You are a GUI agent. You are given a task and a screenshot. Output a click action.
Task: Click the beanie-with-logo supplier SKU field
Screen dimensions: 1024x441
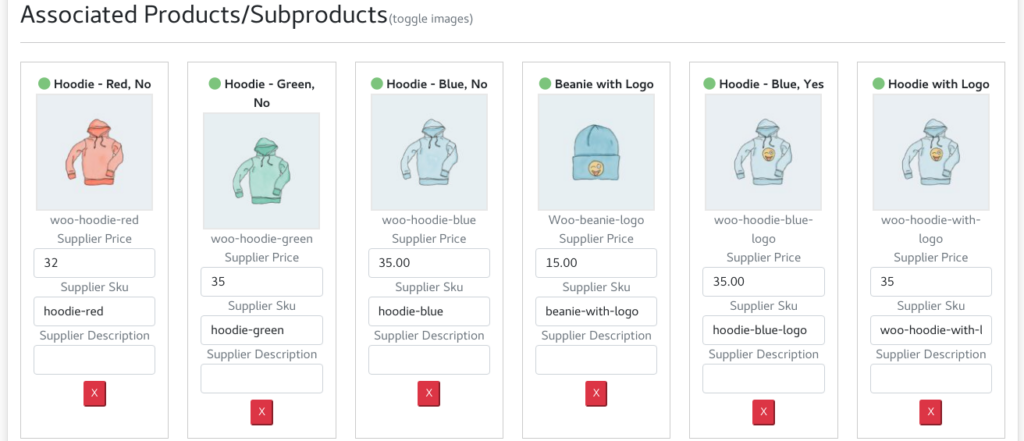click(596, 311)
